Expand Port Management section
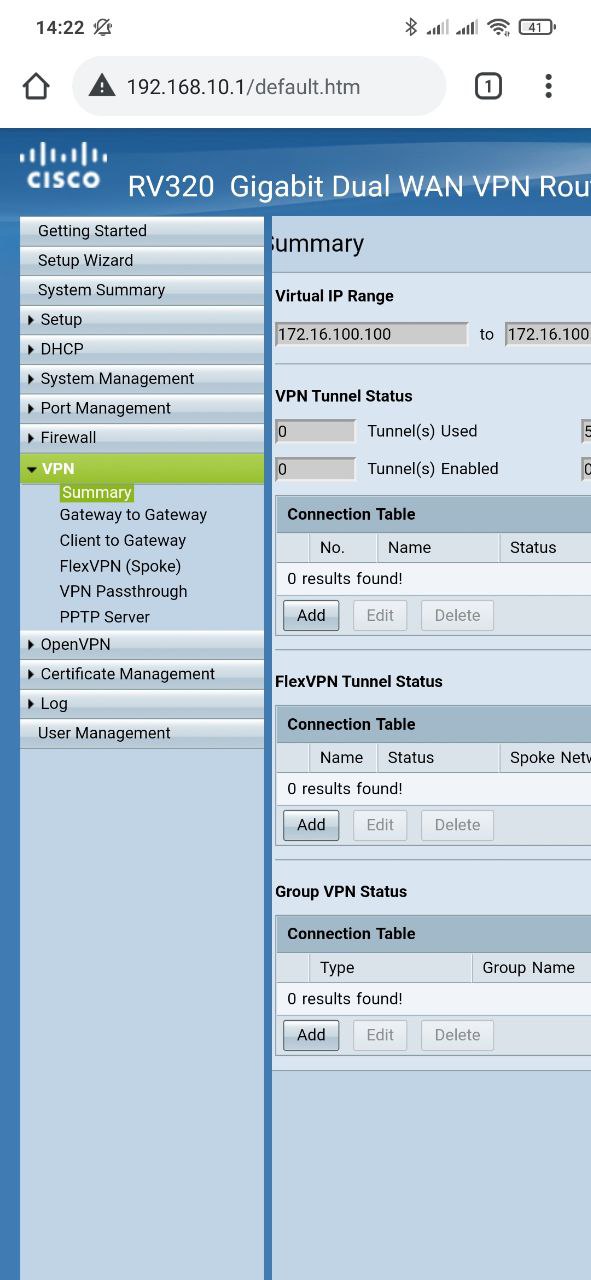 coord(142,408)
